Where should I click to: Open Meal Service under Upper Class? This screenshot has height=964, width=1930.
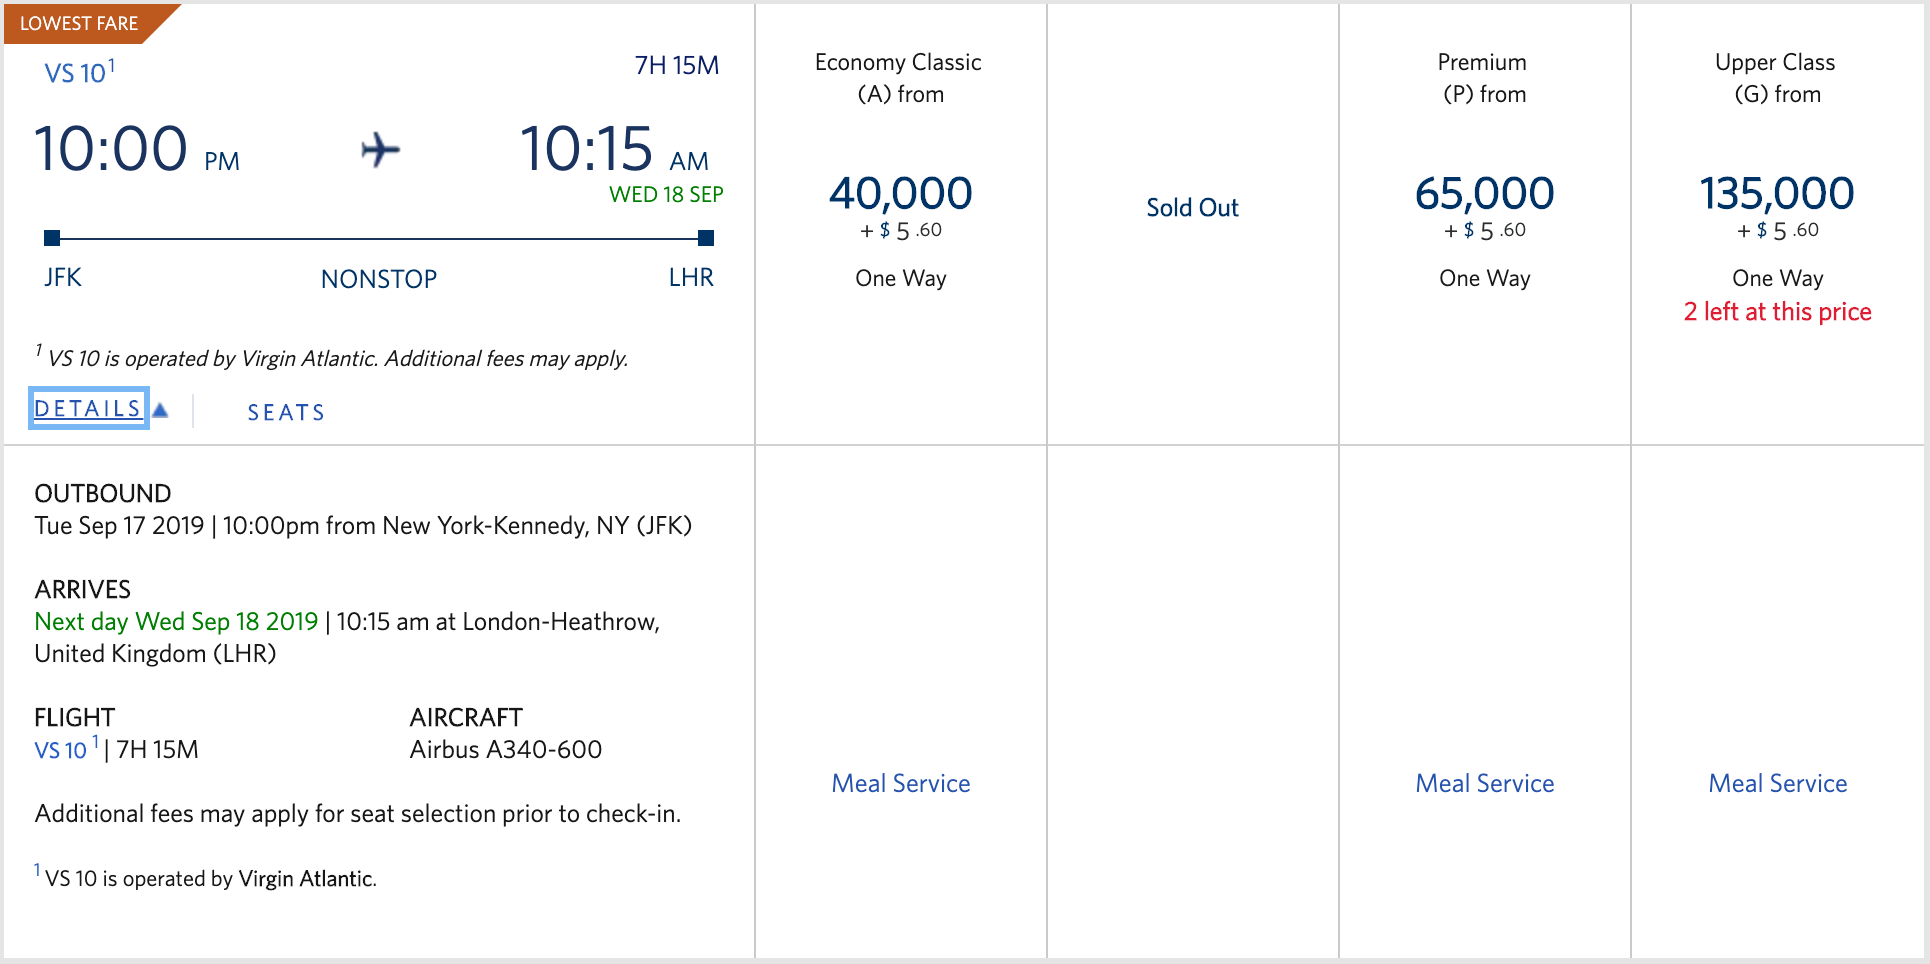[x=1777, y=783]
